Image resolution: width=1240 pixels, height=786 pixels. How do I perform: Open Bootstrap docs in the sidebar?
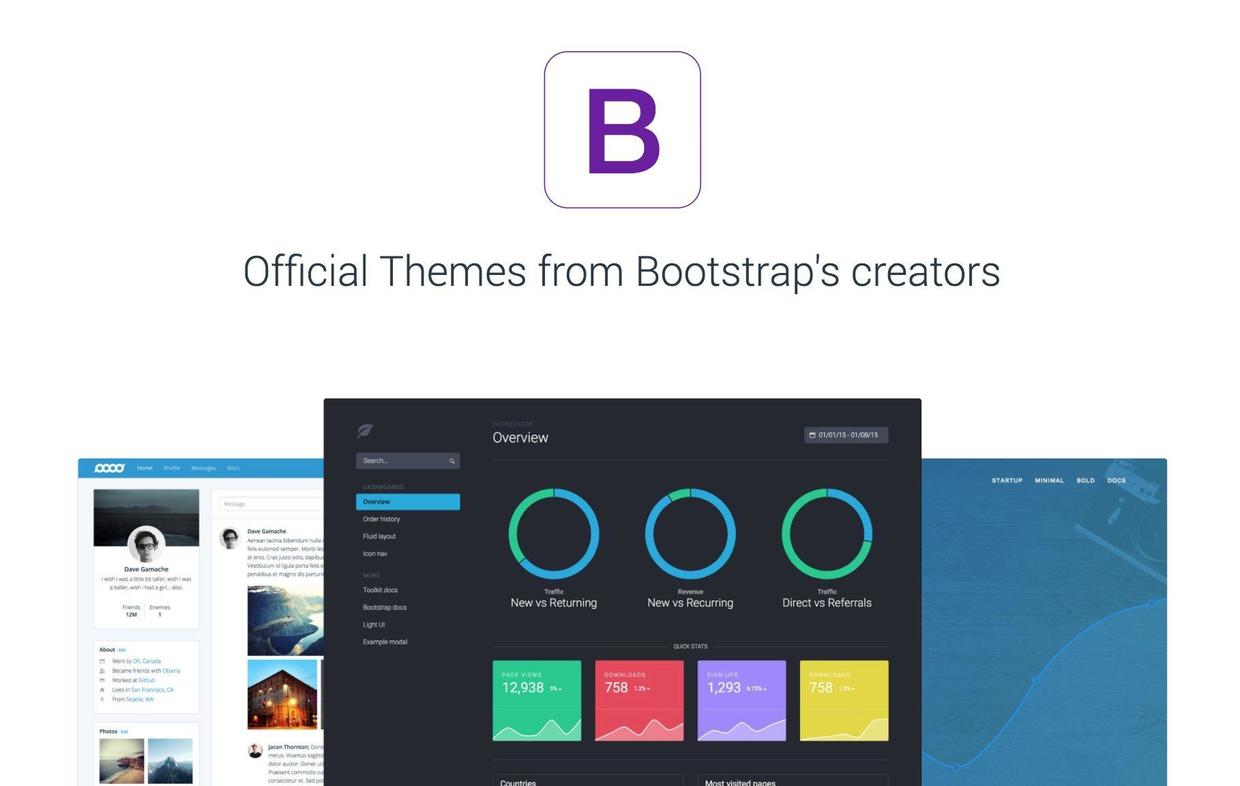(384, 607)
